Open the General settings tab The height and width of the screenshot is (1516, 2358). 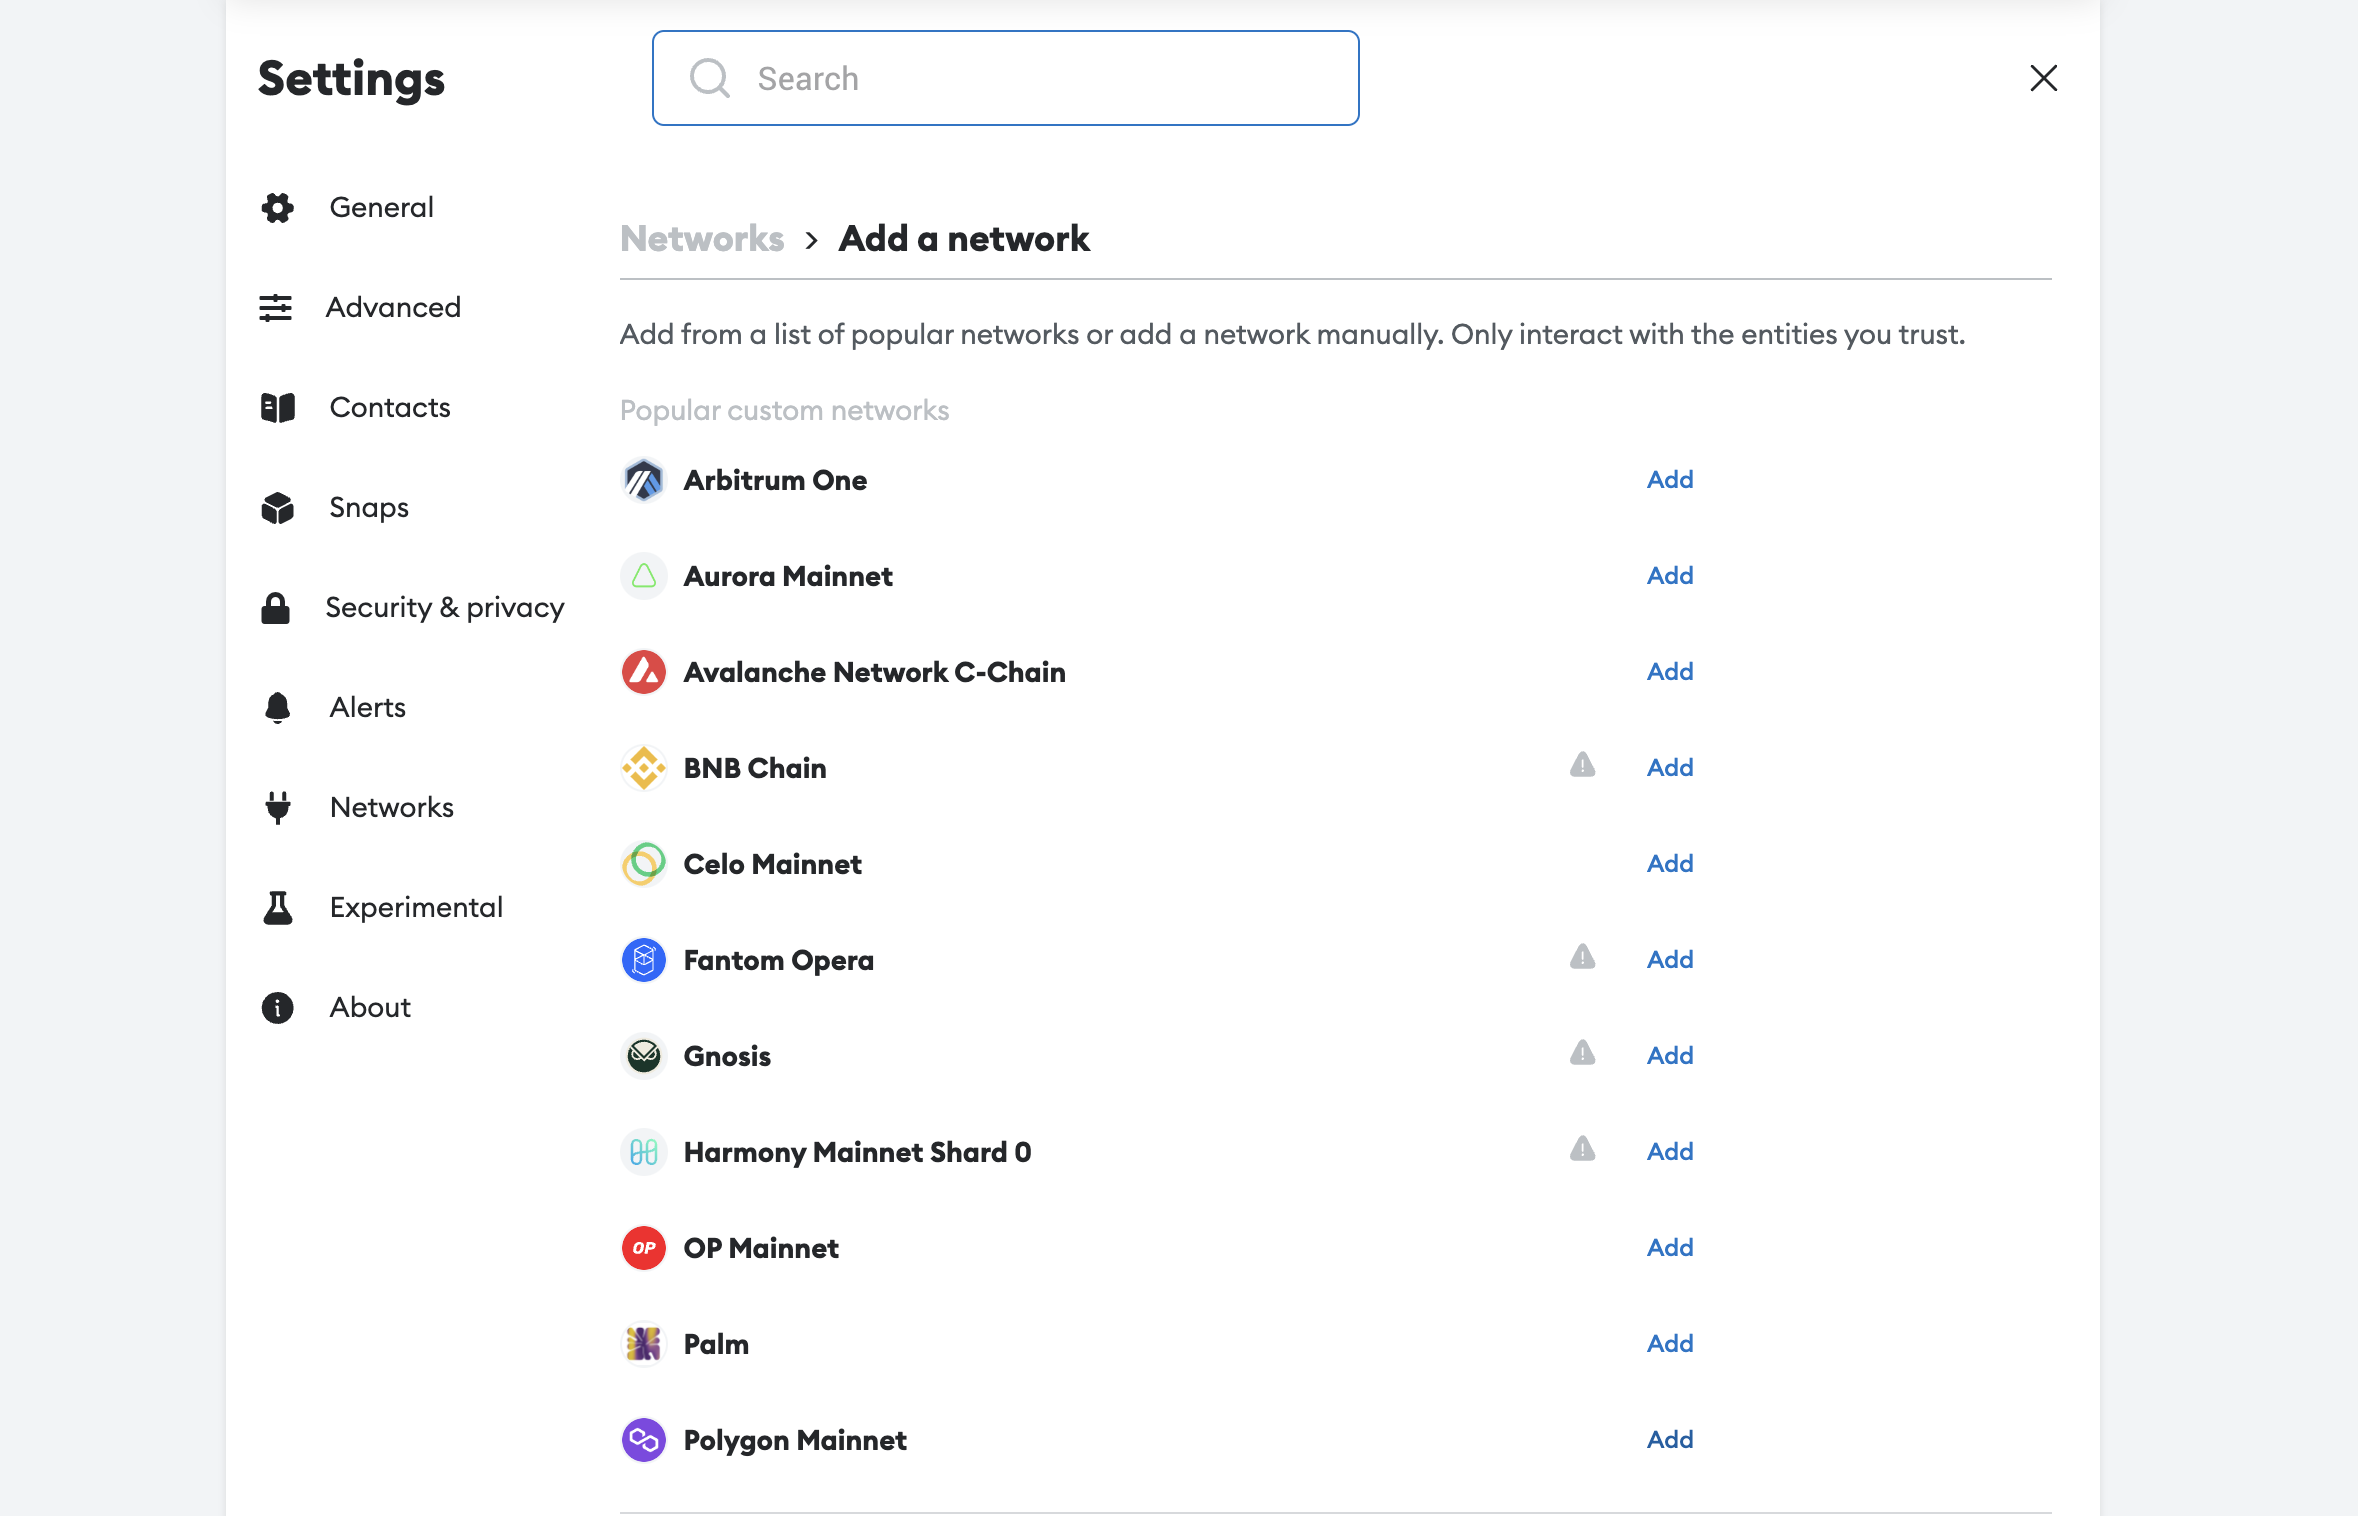381,207
